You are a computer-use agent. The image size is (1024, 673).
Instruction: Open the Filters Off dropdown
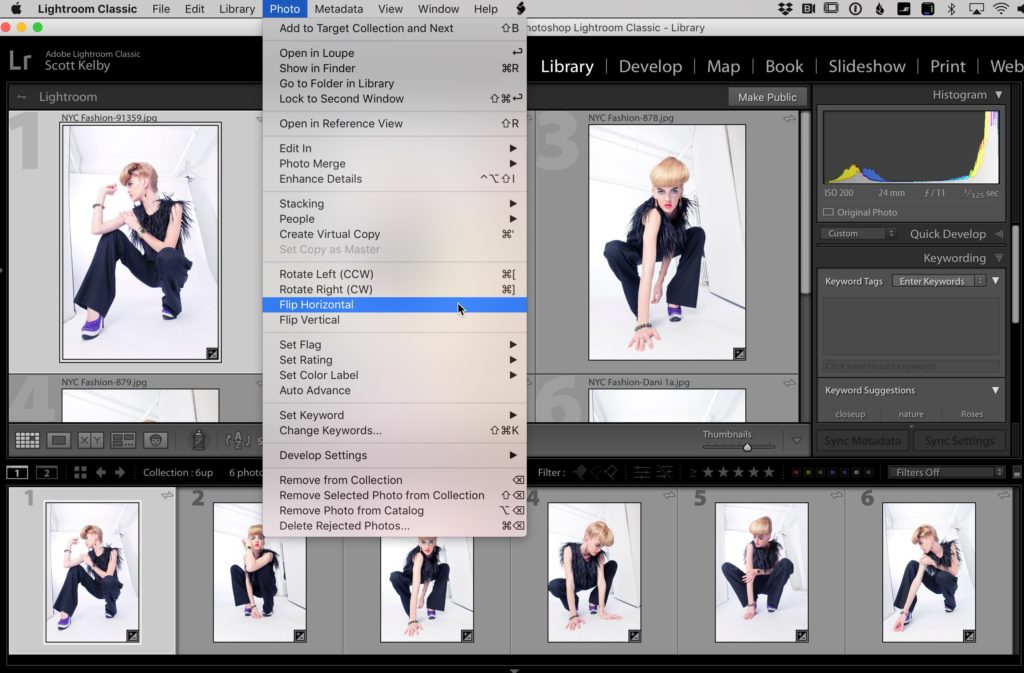coord(946,473)
